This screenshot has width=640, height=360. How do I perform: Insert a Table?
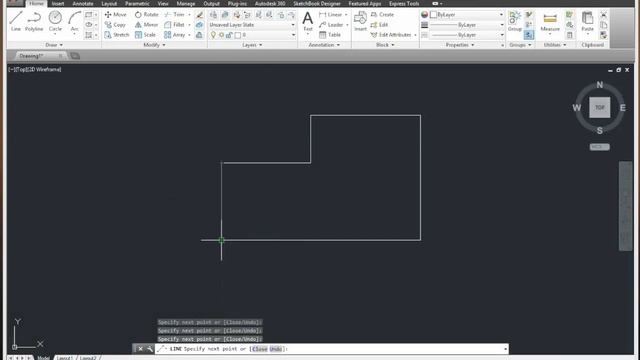coord(330,35)
